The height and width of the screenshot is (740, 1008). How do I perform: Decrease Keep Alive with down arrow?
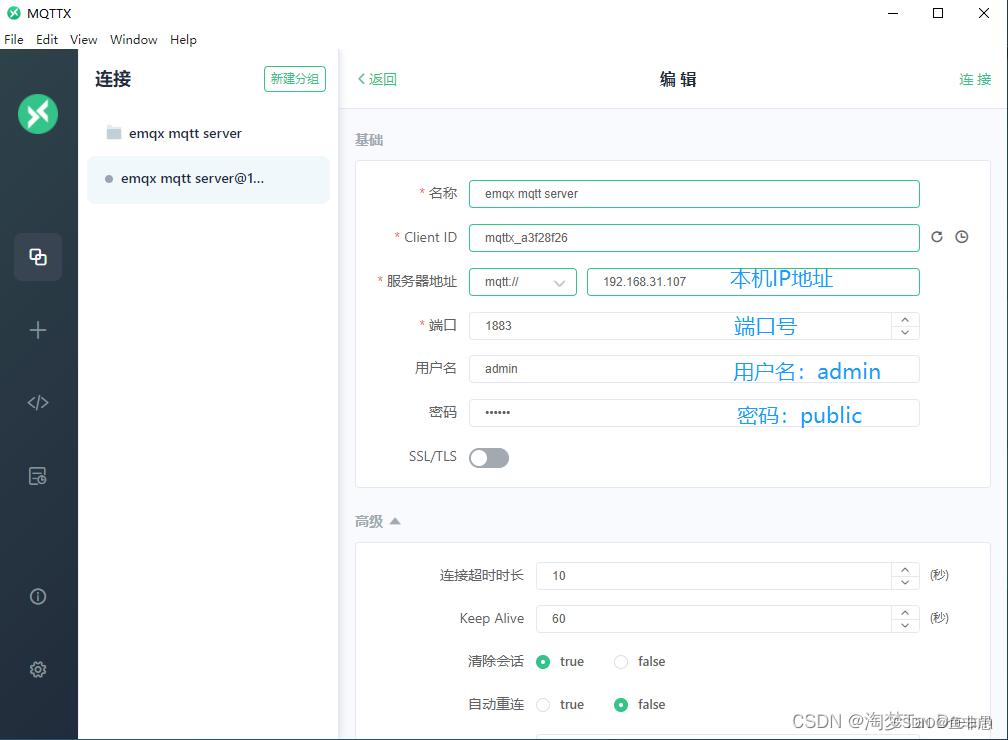tap(905, 626)
